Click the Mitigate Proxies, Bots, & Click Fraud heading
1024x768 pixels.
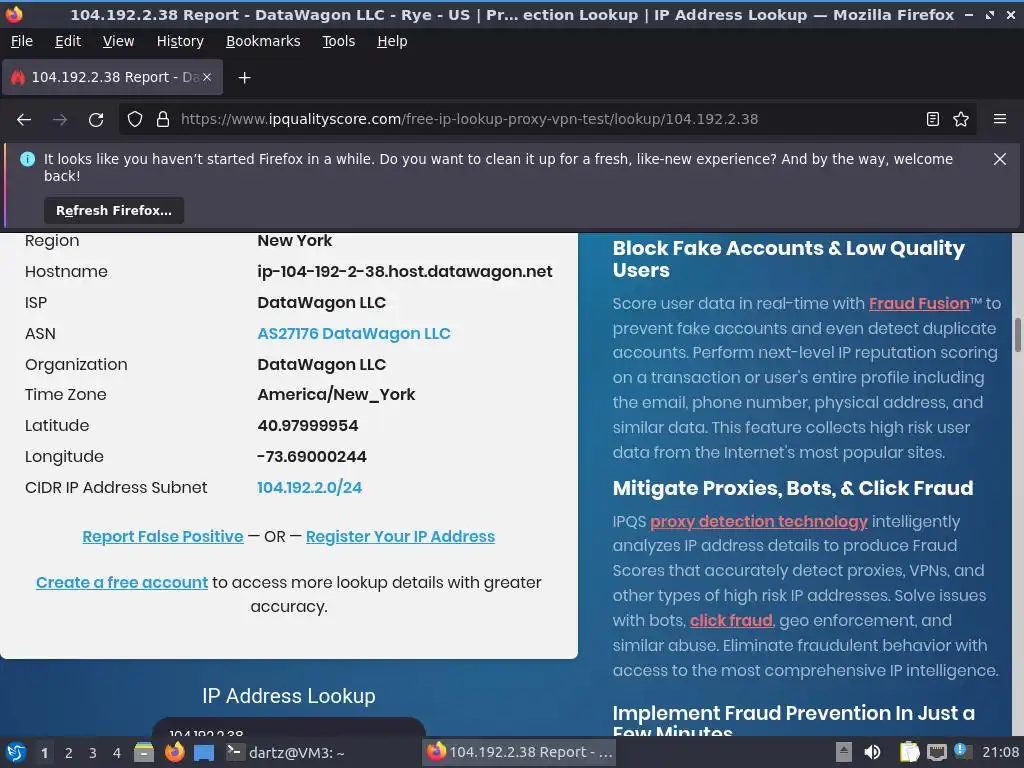[x=793, y=488]
